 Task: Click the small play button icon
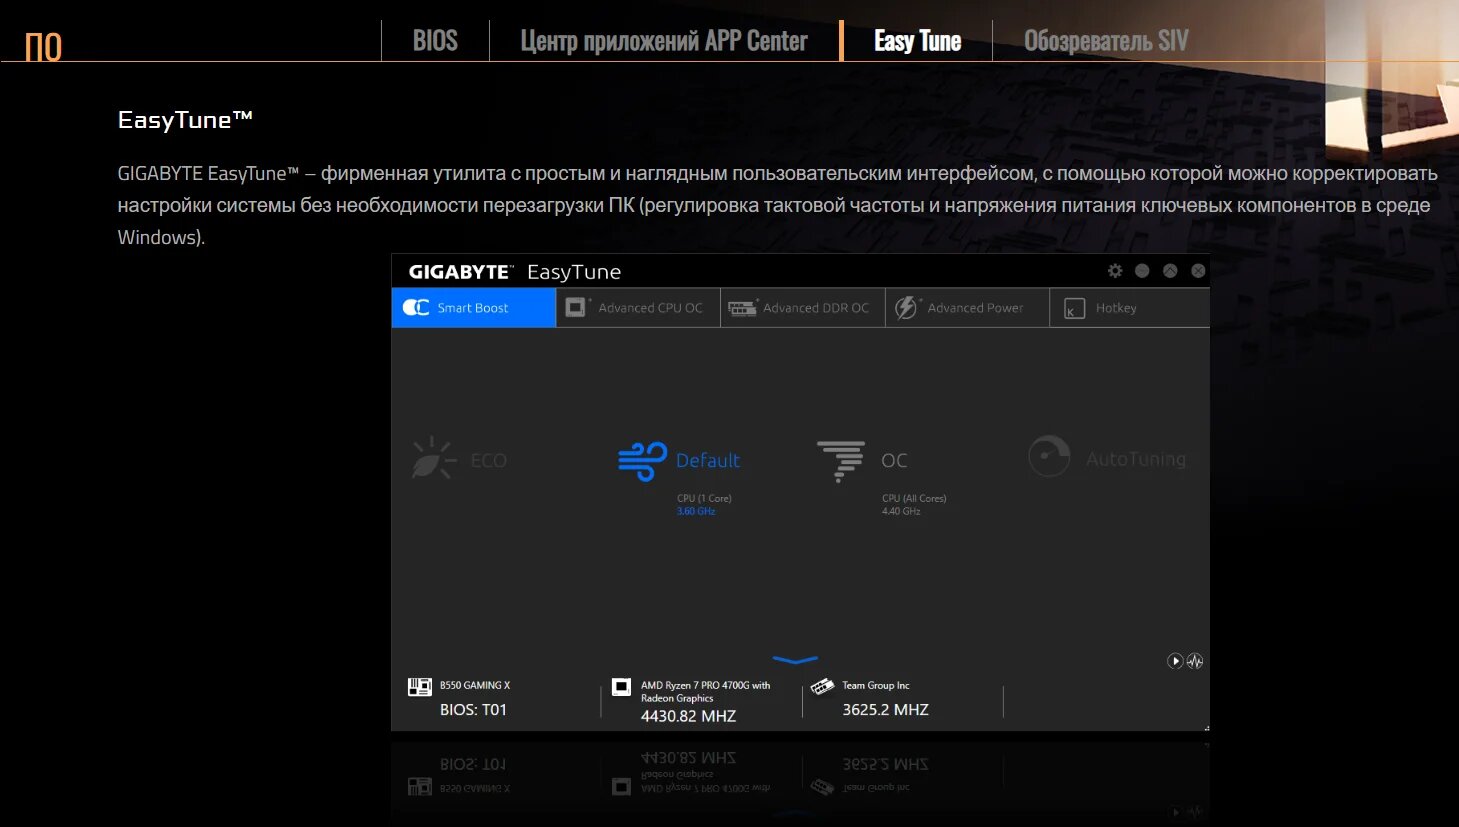tap(1175, 661)
